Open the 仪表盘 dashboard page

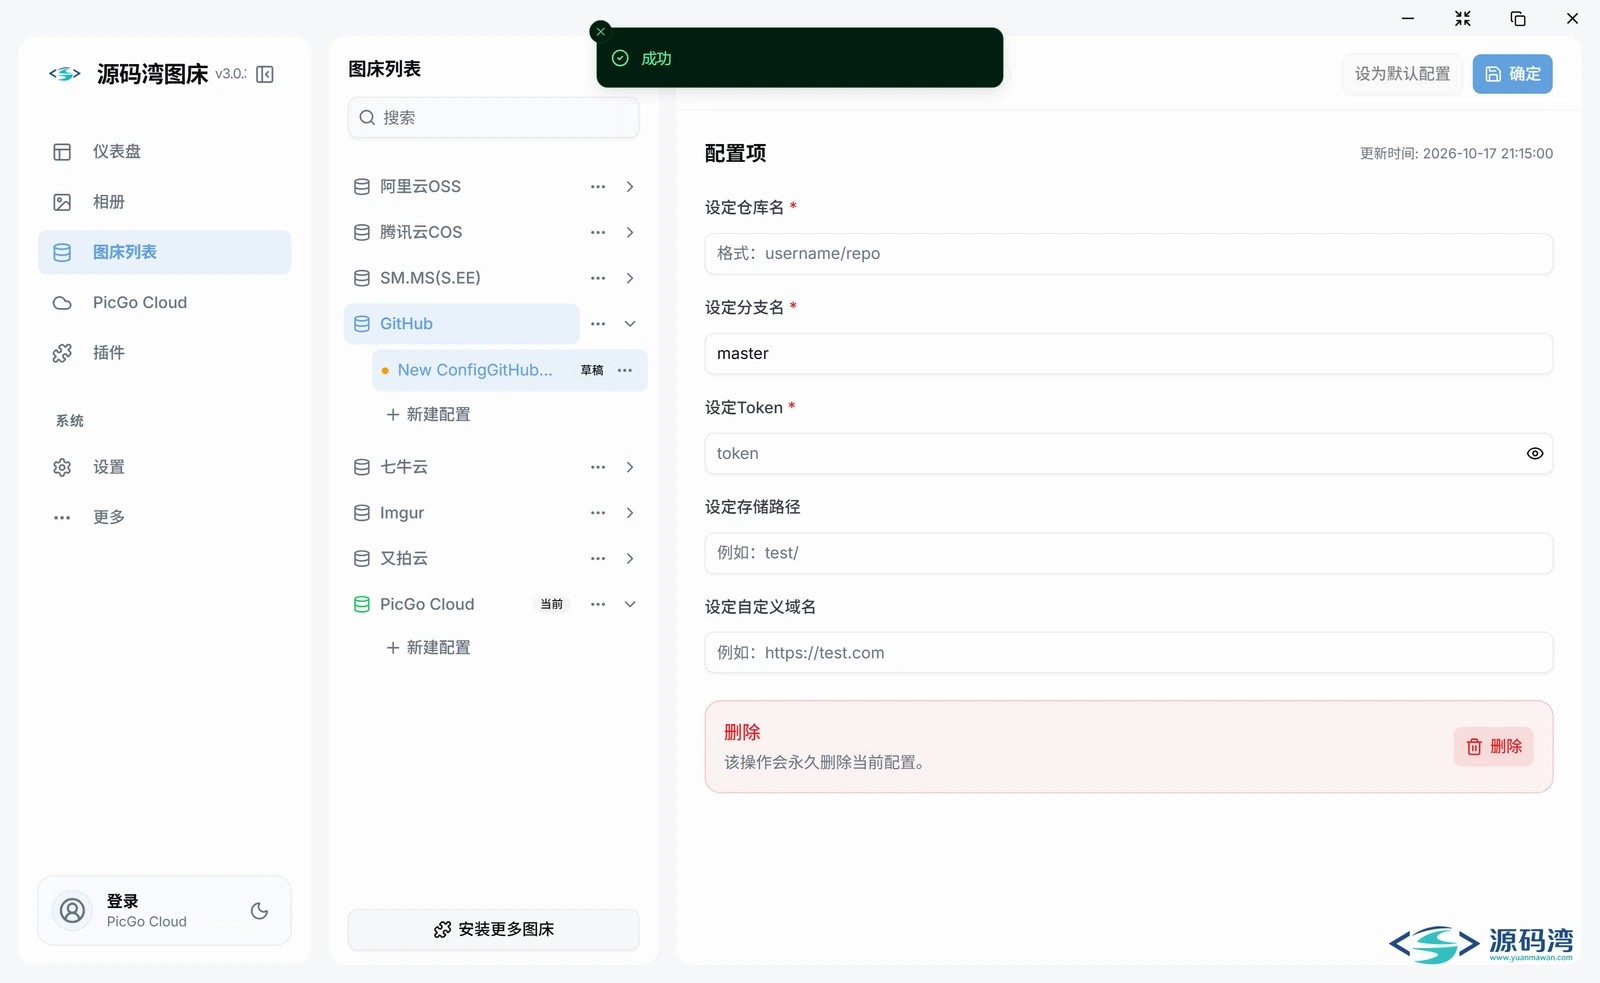coord(164,152)
